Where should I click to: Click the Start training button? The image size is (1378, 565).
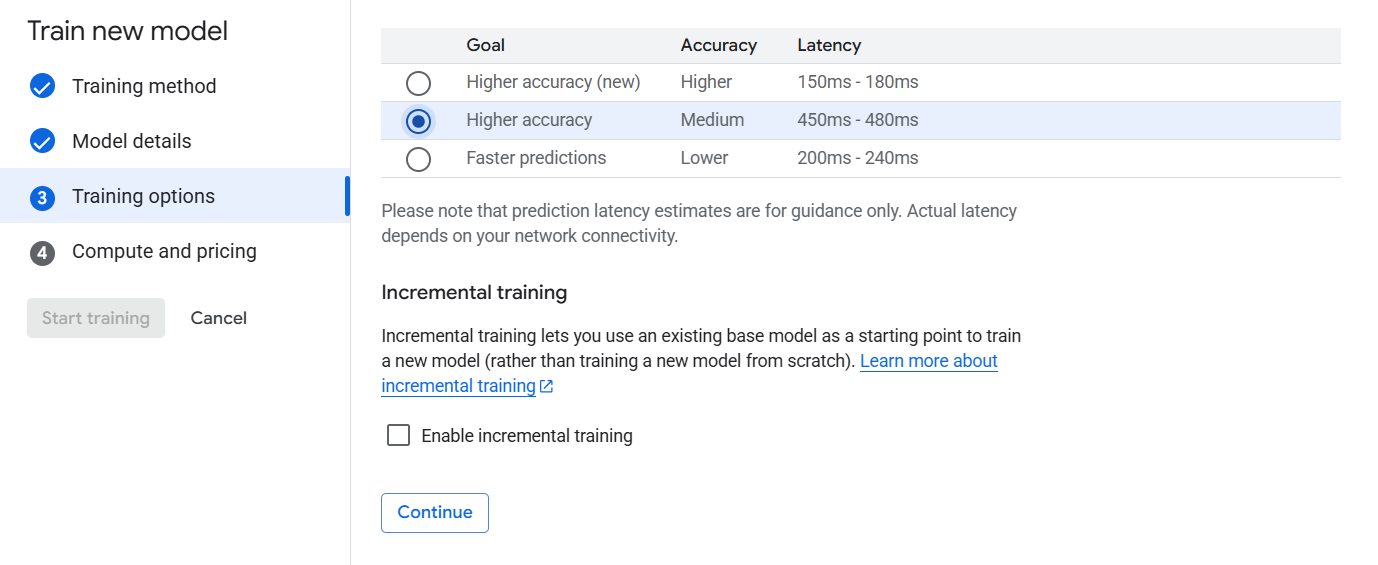pos(96,318)
